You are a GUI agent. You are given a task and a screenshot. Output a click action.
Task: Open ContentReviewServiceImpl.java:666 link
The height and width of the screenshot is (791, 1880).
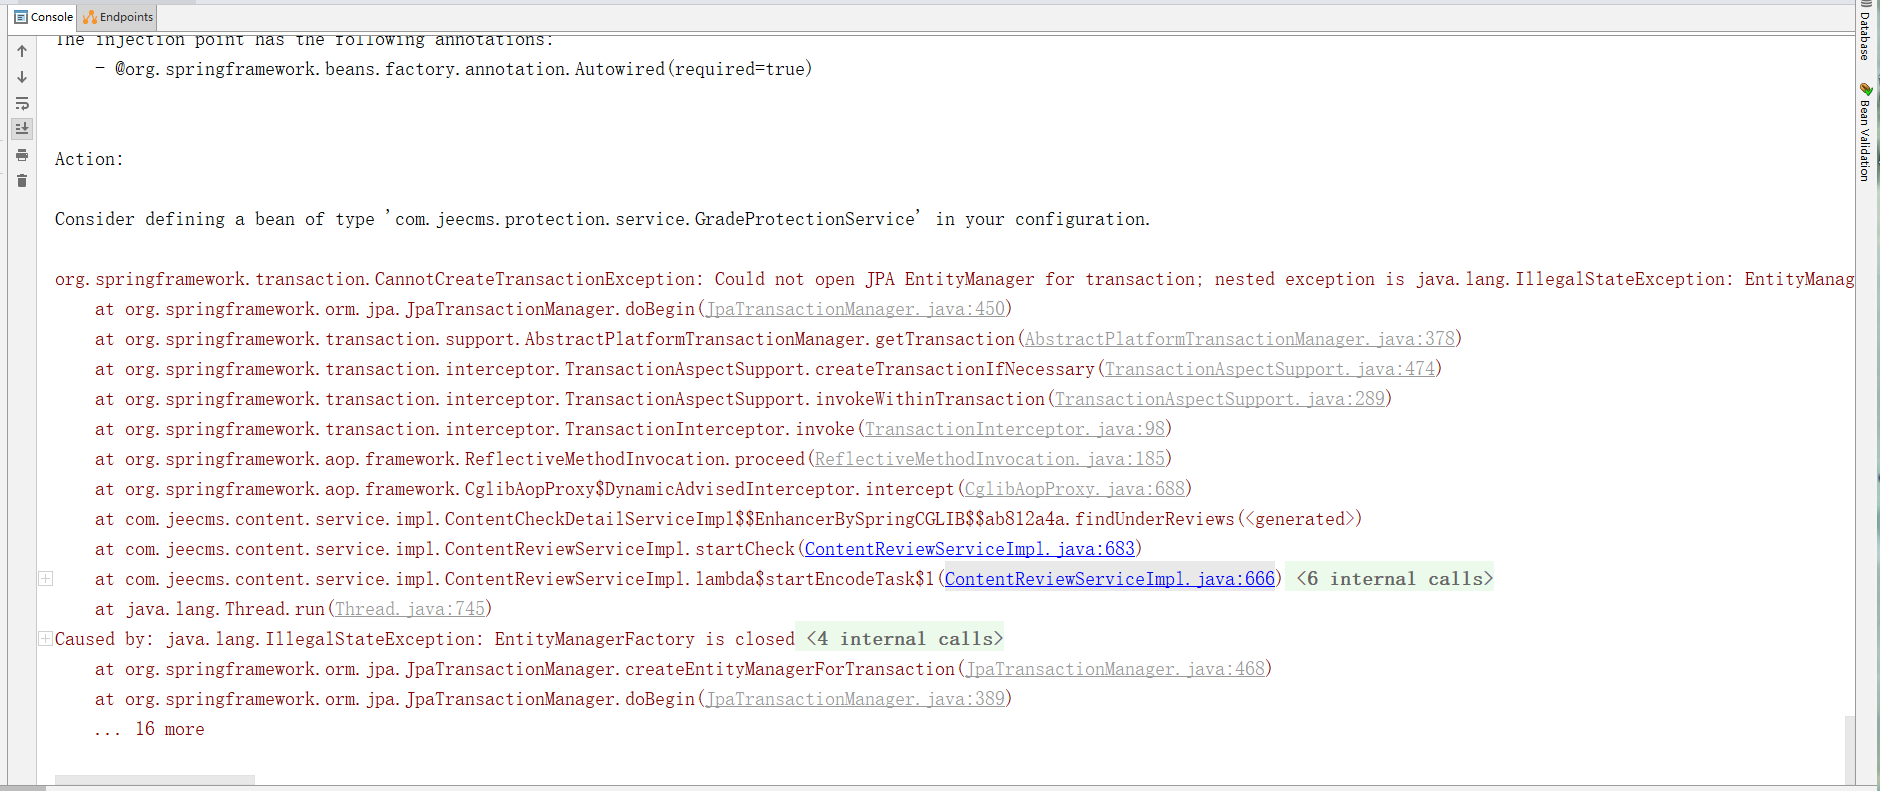1109,579
